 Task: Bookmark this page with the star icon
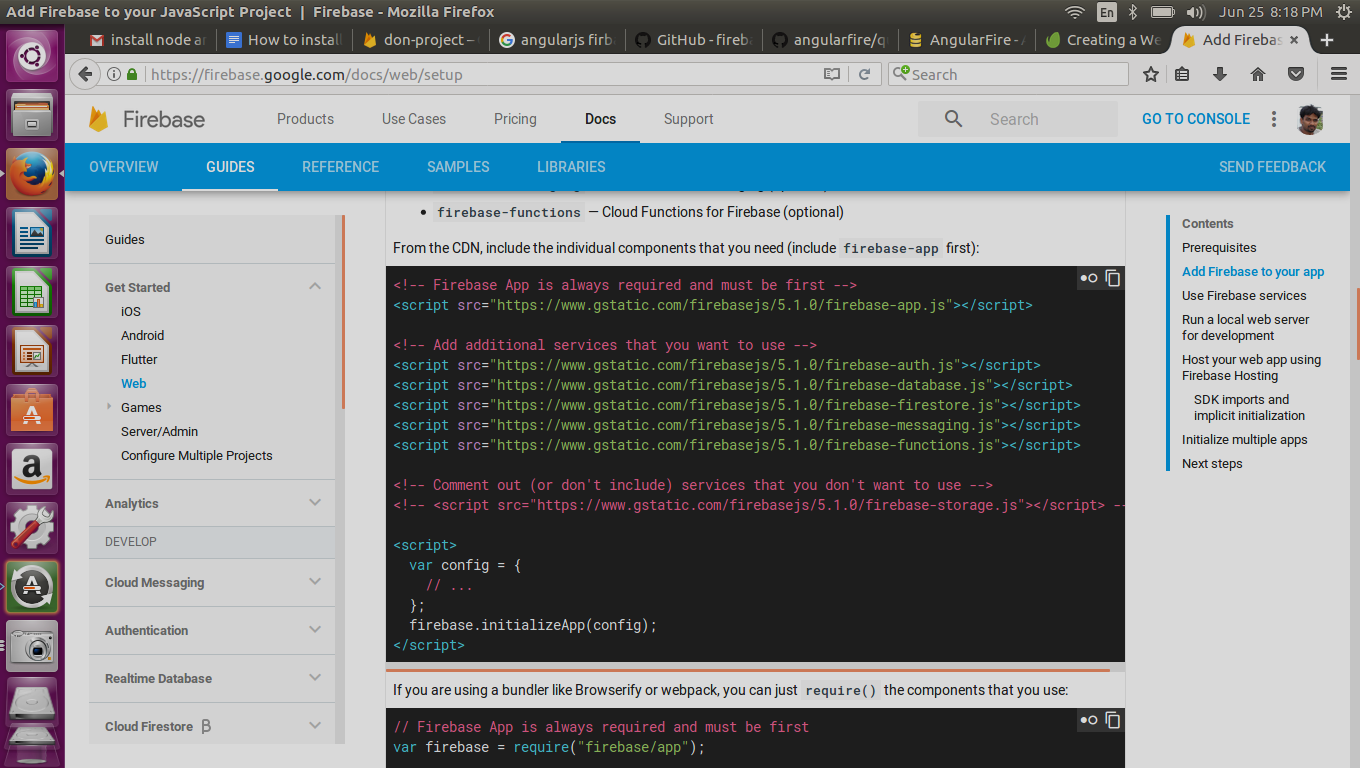click(1151, 74)
